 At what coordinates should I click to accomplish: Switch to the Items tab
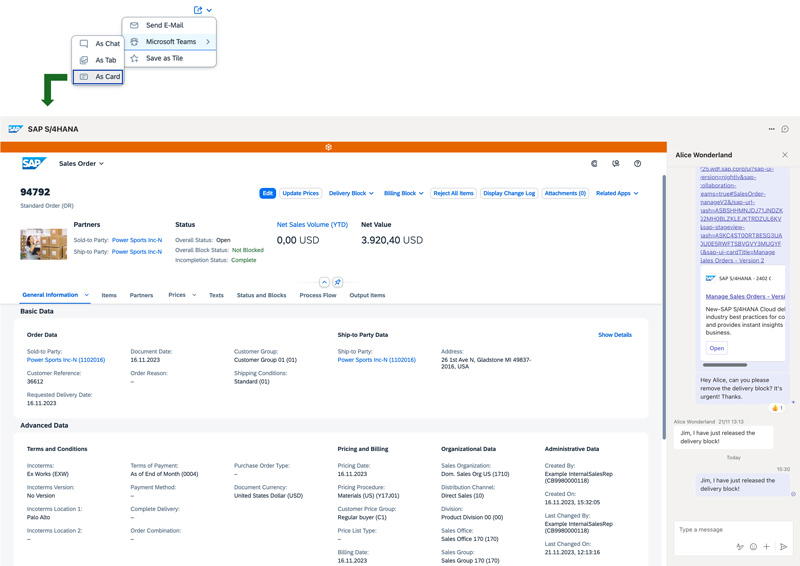point(109,296)
